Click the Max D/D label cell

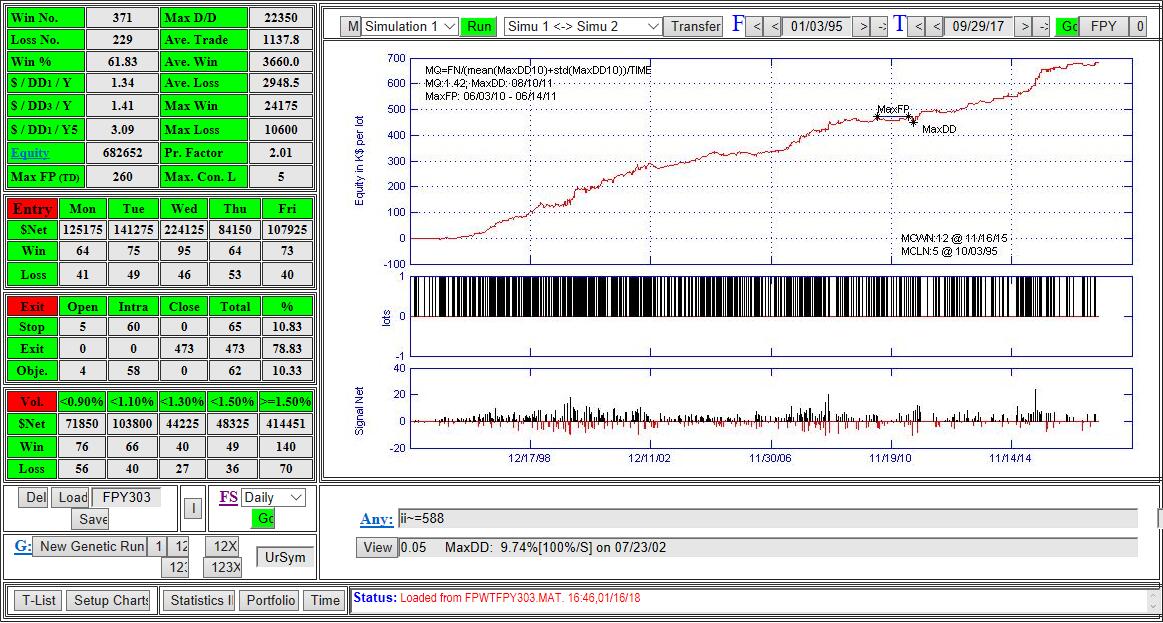coord(203,17)
